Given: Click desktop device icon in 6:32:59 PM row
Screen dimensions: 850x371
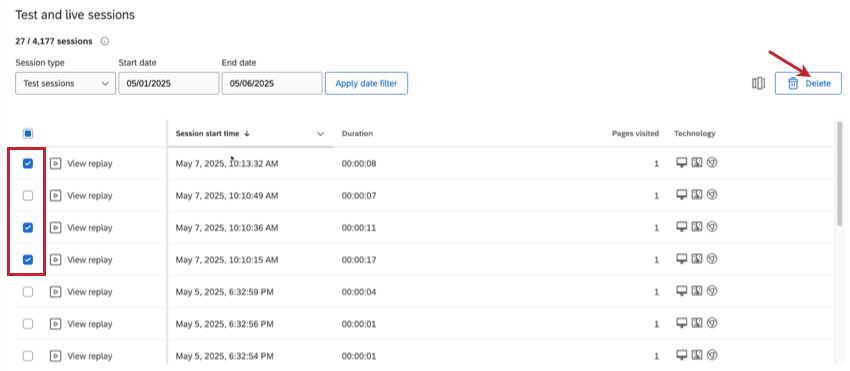Looking at the screenshot, I should [682, 291].
